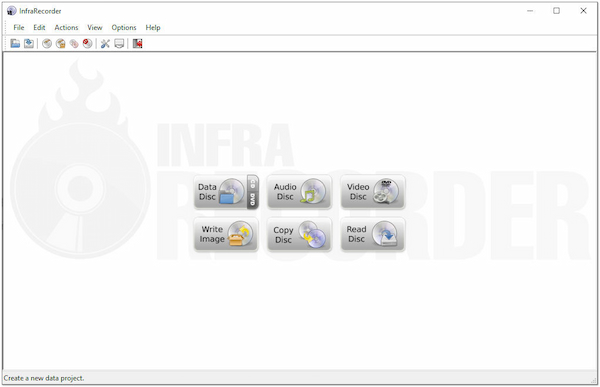Image resolution: width=600 pixels, height=387 pixels.
Task: Open the File menu
Action: coord(19,28)
